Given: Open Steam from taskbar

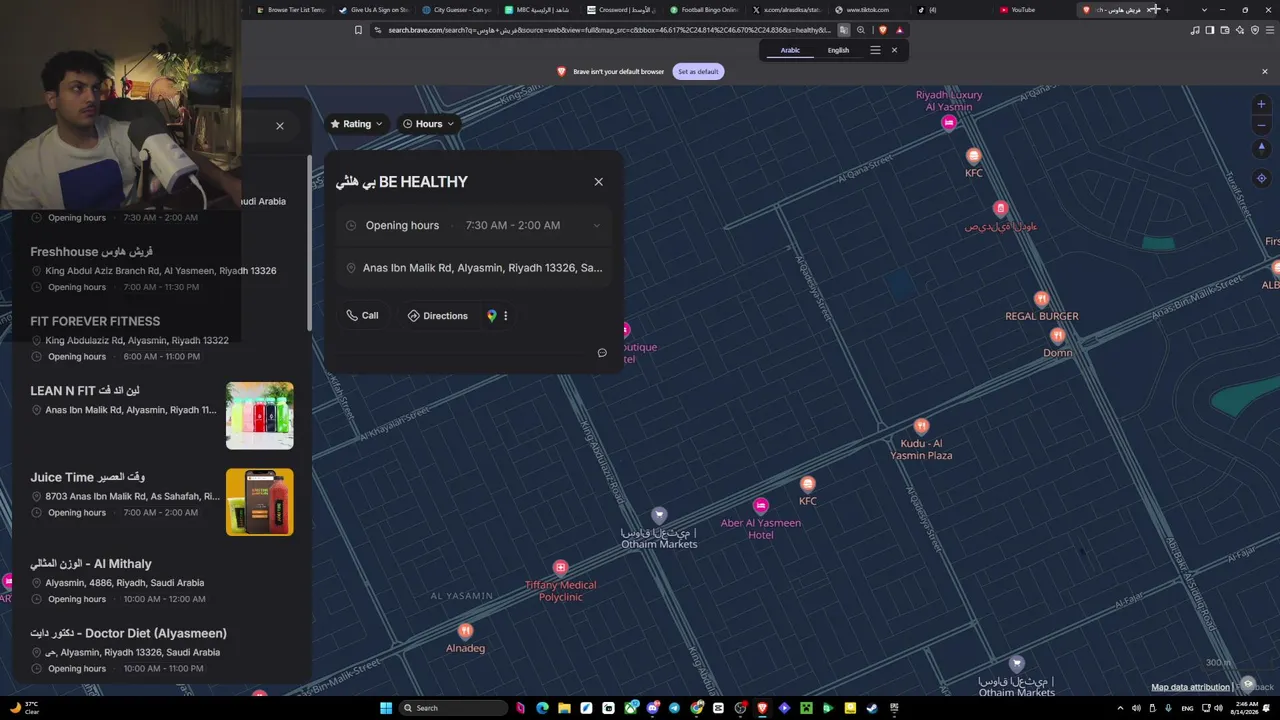Looking at the screenshot, I should click(x=872, y=708).
